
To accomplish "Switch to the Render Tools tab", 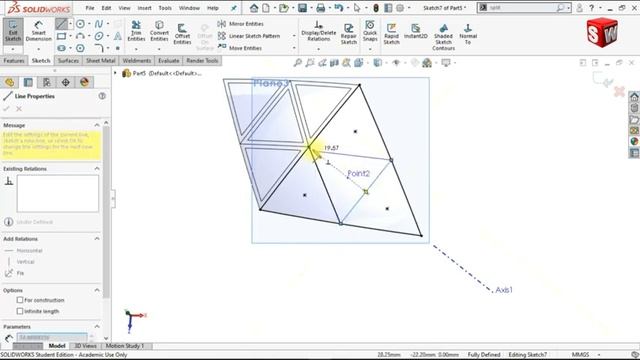I will (x=202, y=61).
